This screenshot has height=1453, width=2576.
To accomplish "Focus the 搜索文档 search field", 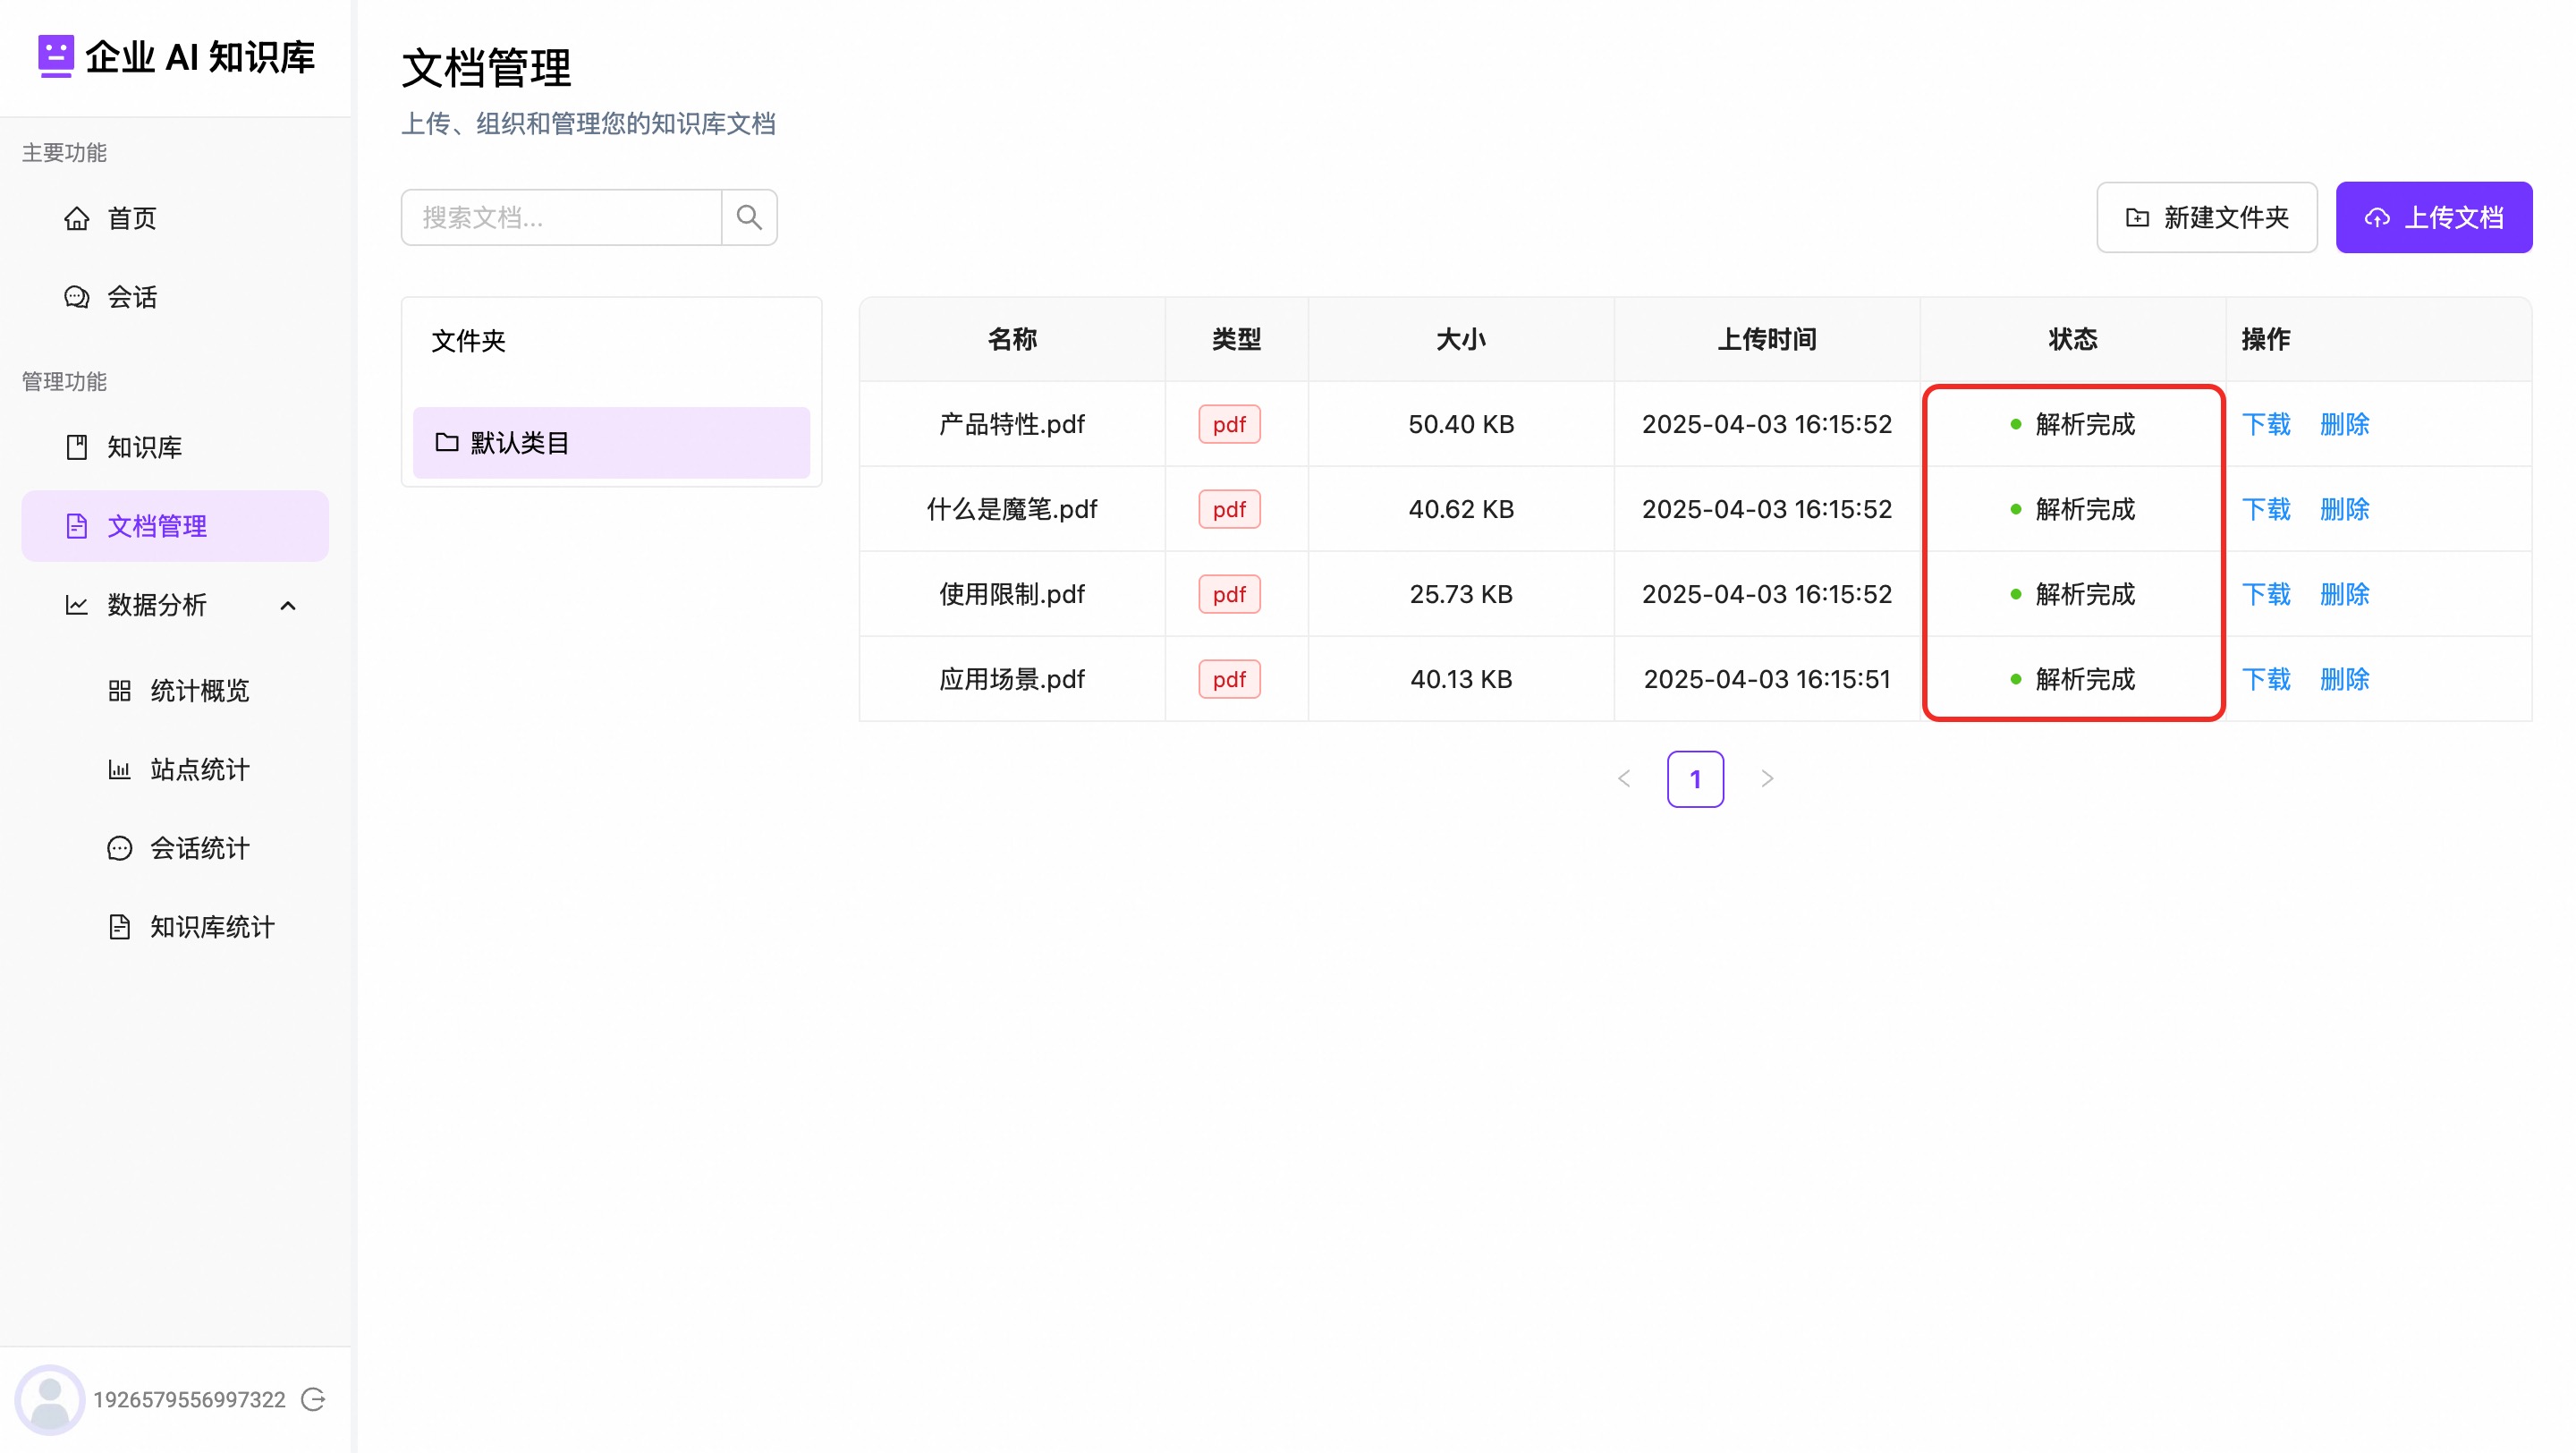I will [561, 217].
